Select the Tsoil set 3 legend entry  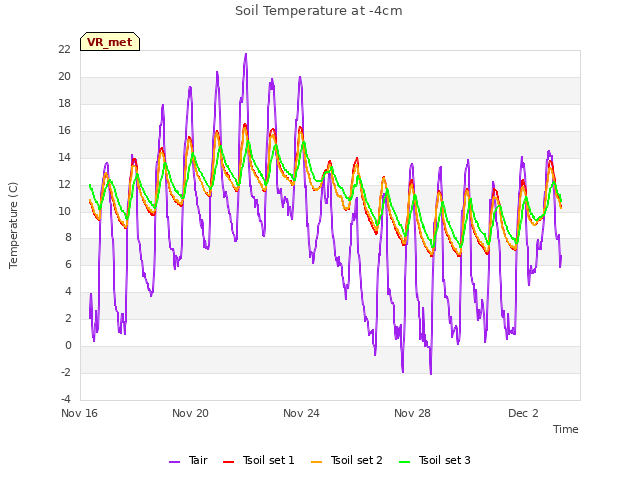435,460
